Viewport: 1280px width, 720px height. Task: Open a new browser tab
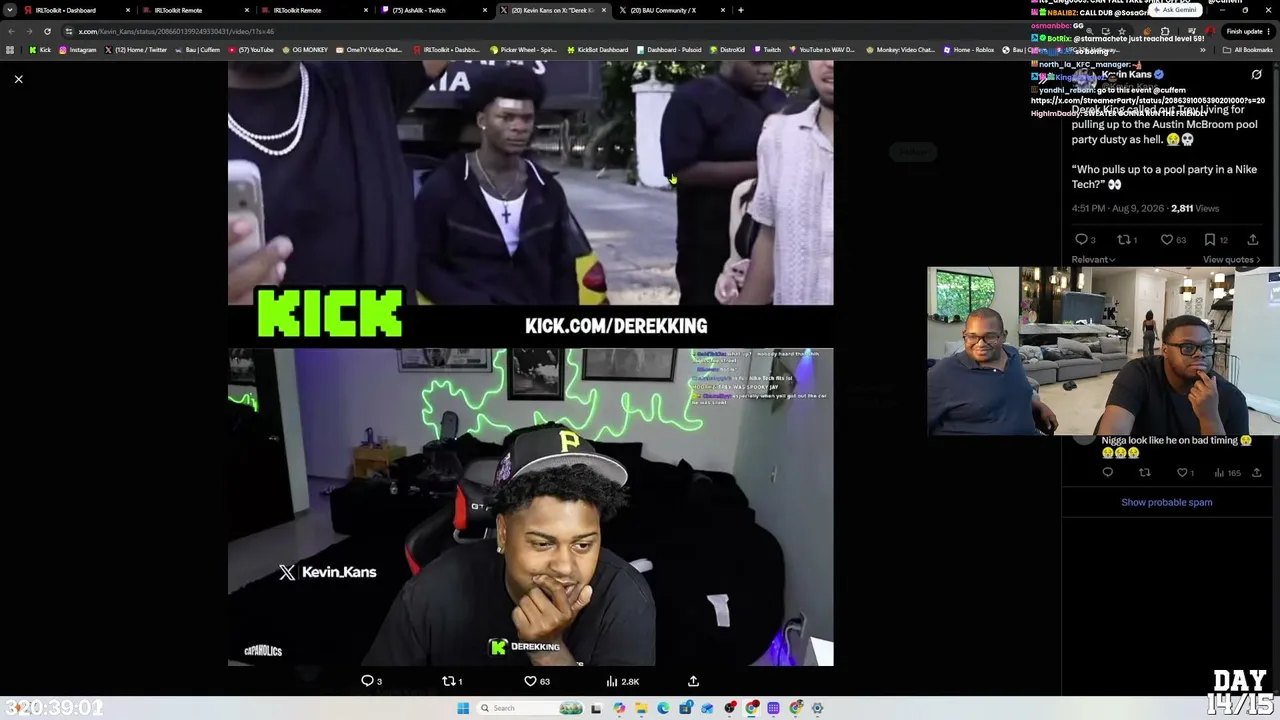[x=740, y=10]
